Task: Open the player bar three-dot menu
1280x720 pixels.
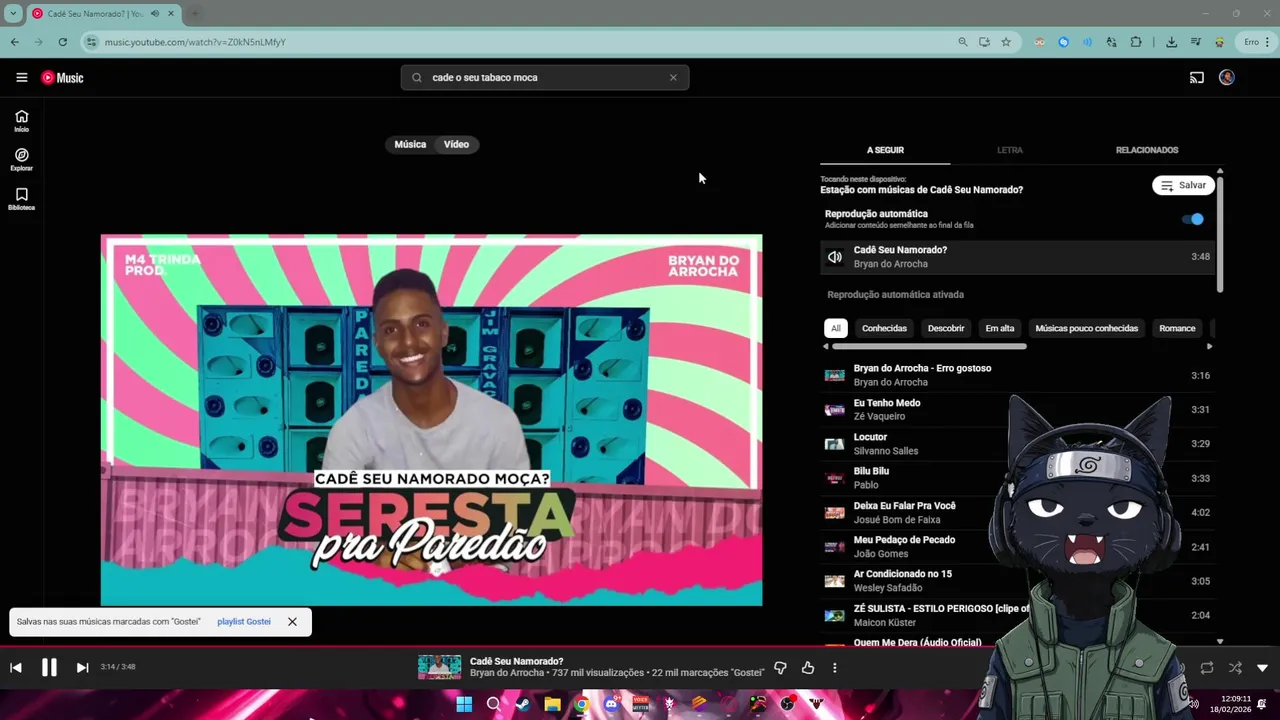Action: pos(835,668)
